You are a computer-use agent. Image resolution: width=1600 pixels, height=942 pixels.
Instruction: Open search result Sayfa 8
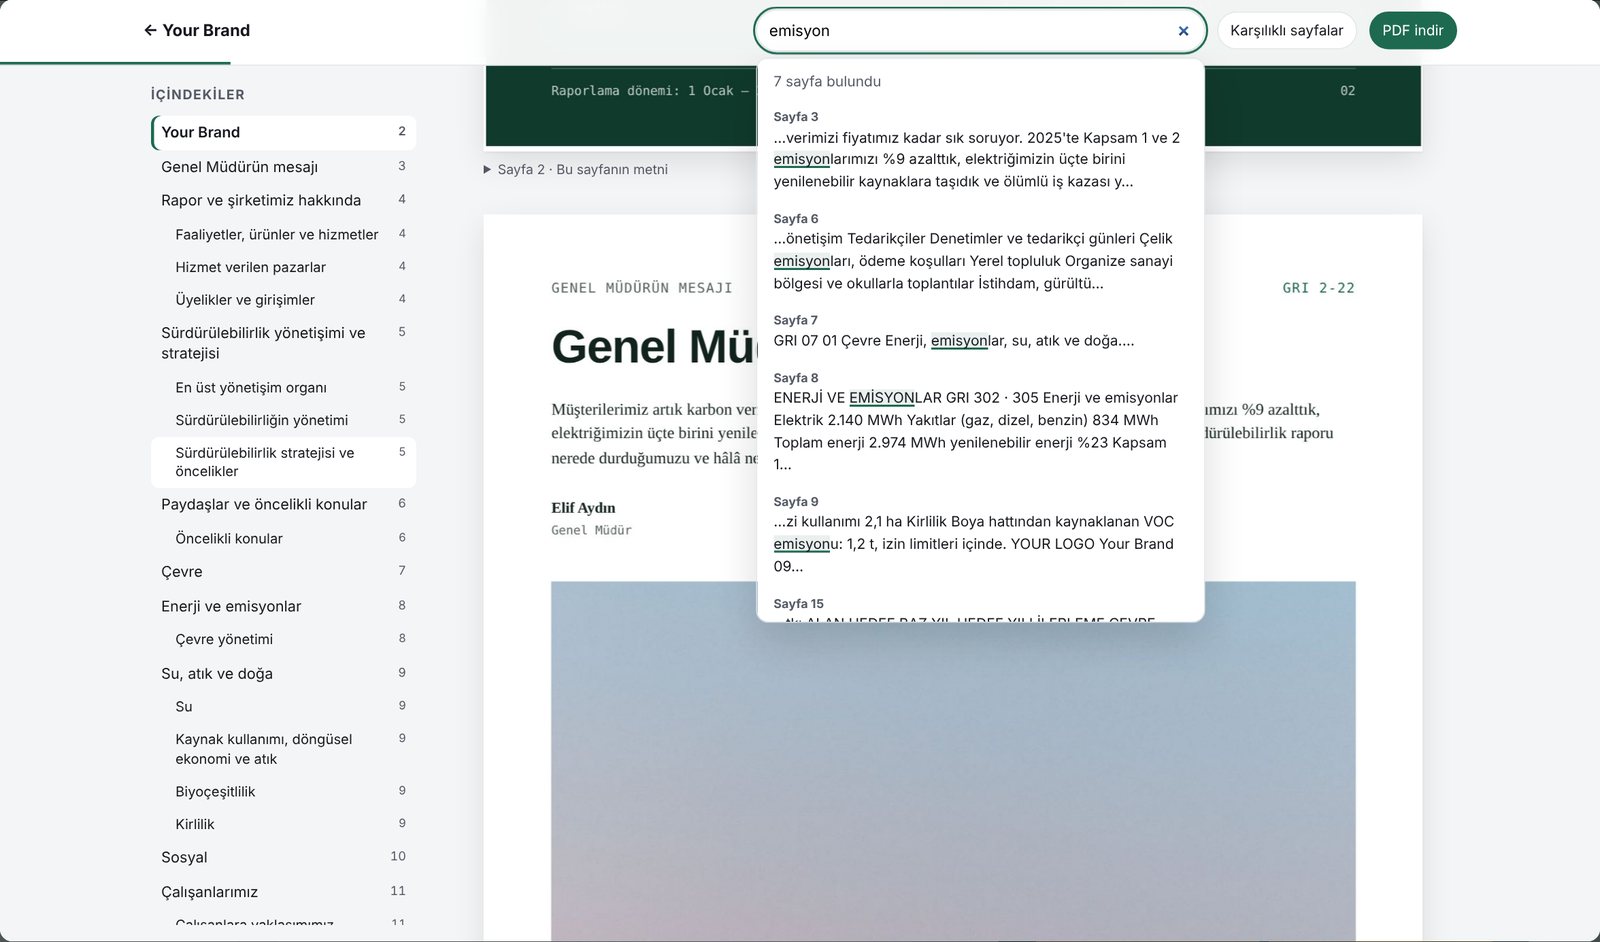coord(980,422)
